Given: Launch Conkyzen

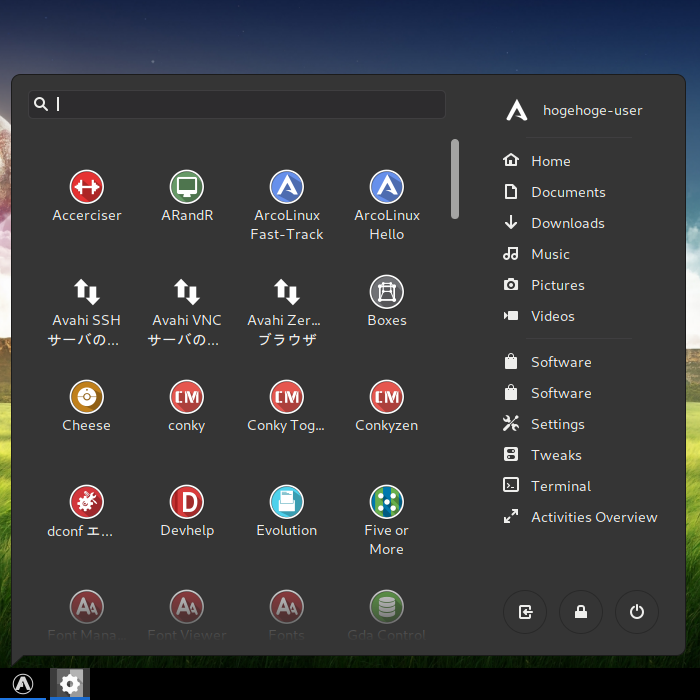Looking at the screenshot, I should coord(387,406).
